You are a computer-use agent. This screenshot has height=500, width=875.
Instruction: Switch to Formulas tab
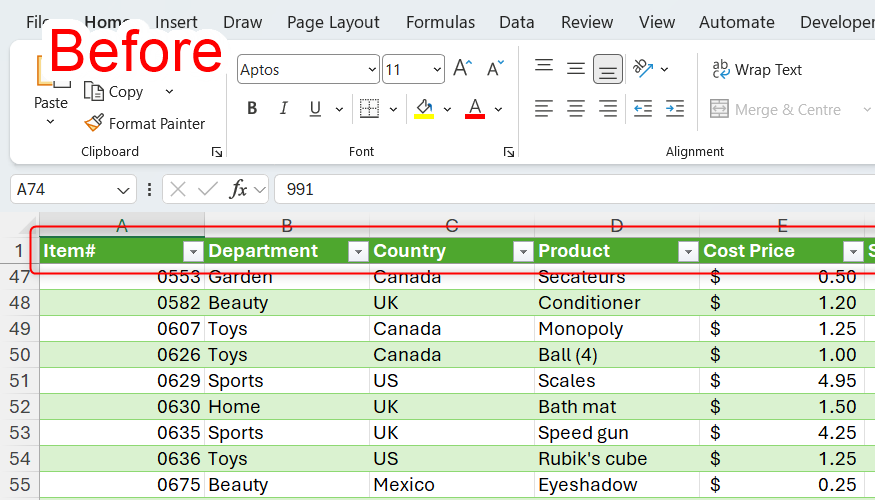pos(440,22)
